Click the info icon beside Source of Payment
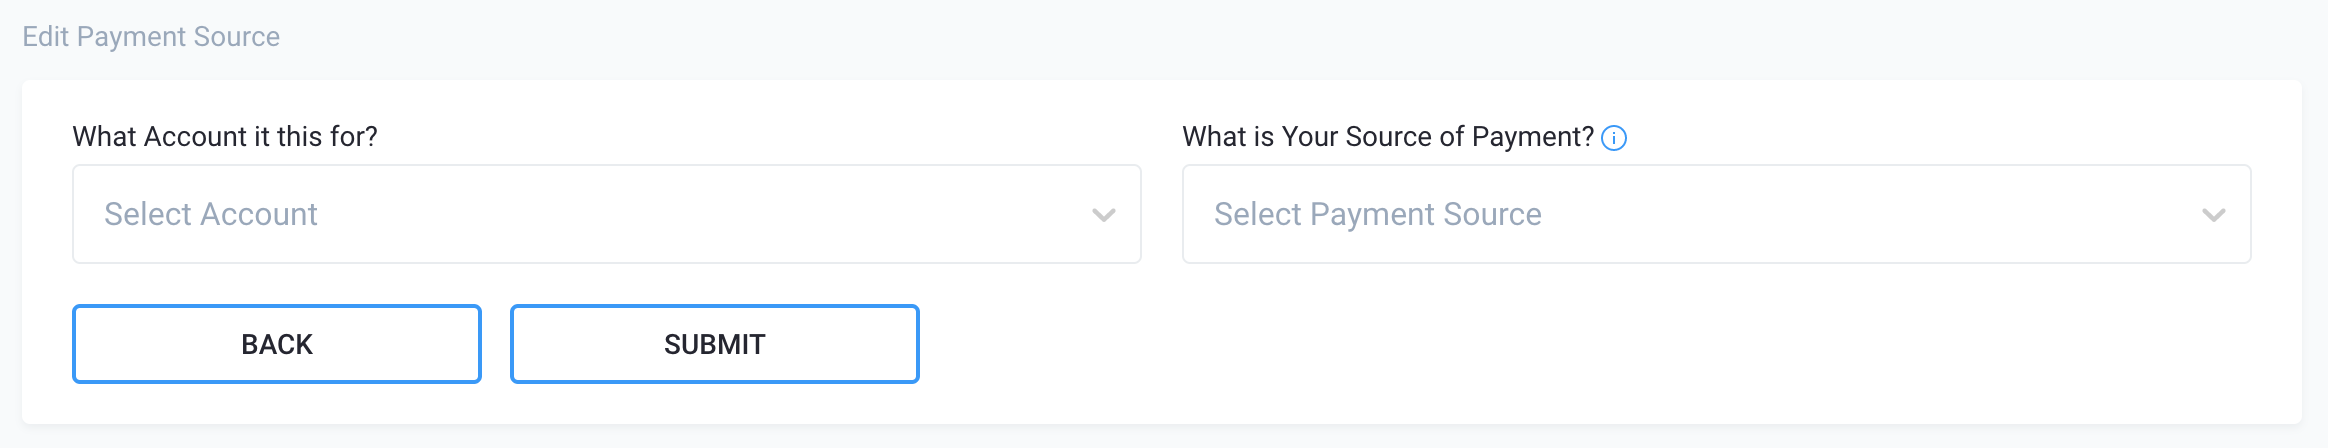The image size is (2328, 448). click(1614, 138)
